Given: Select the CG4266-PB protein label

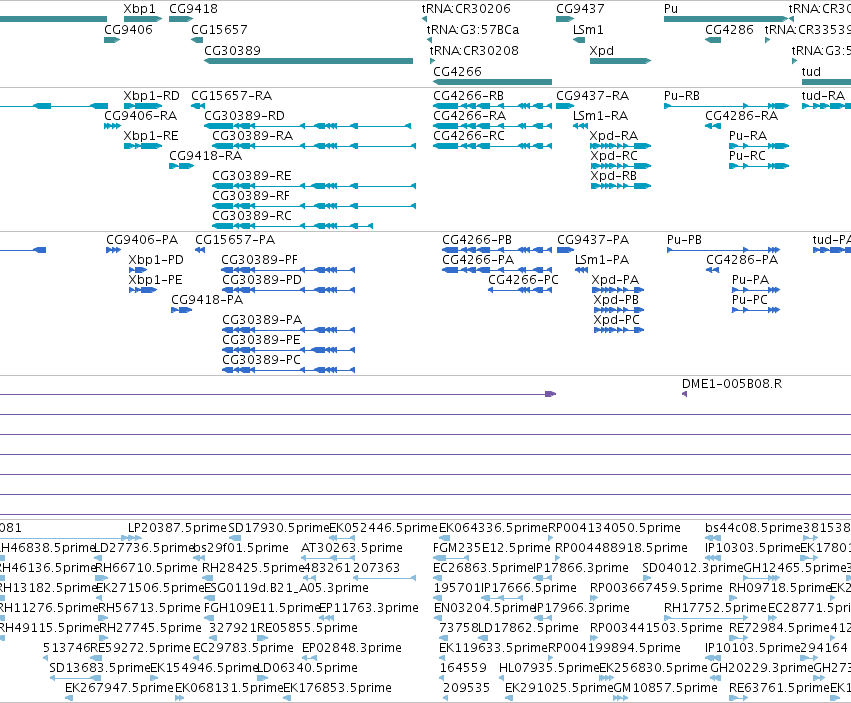Looking at the screenshot, I should pyautogui.click(x=477, y=240).
